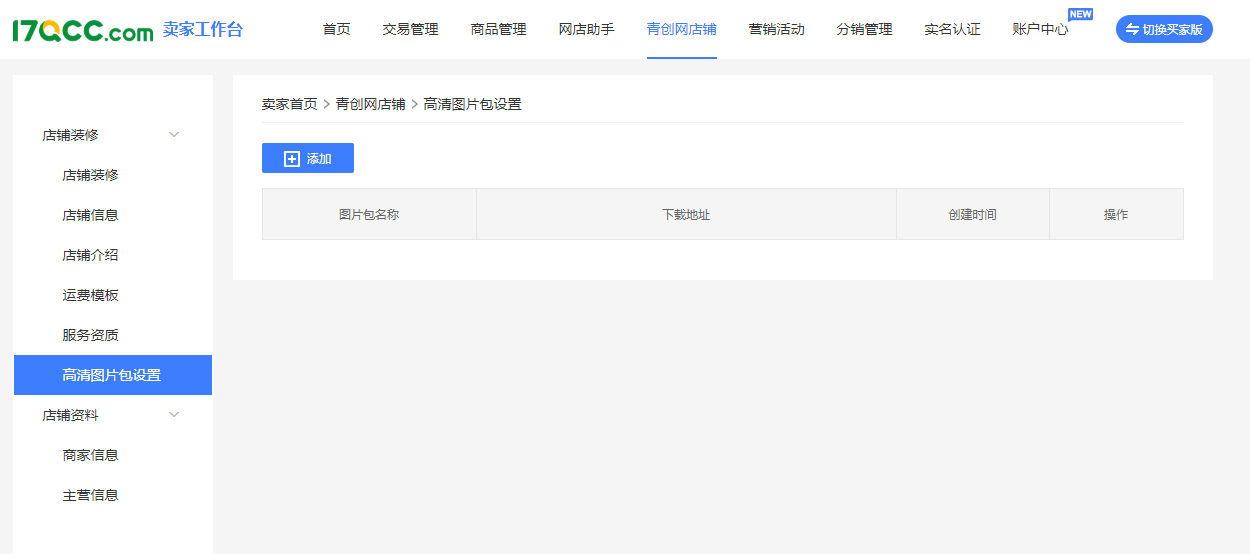1250x554 pixels.
Task: Open 店铺信息 in the sidebar
Action: (x=90, y=215)
